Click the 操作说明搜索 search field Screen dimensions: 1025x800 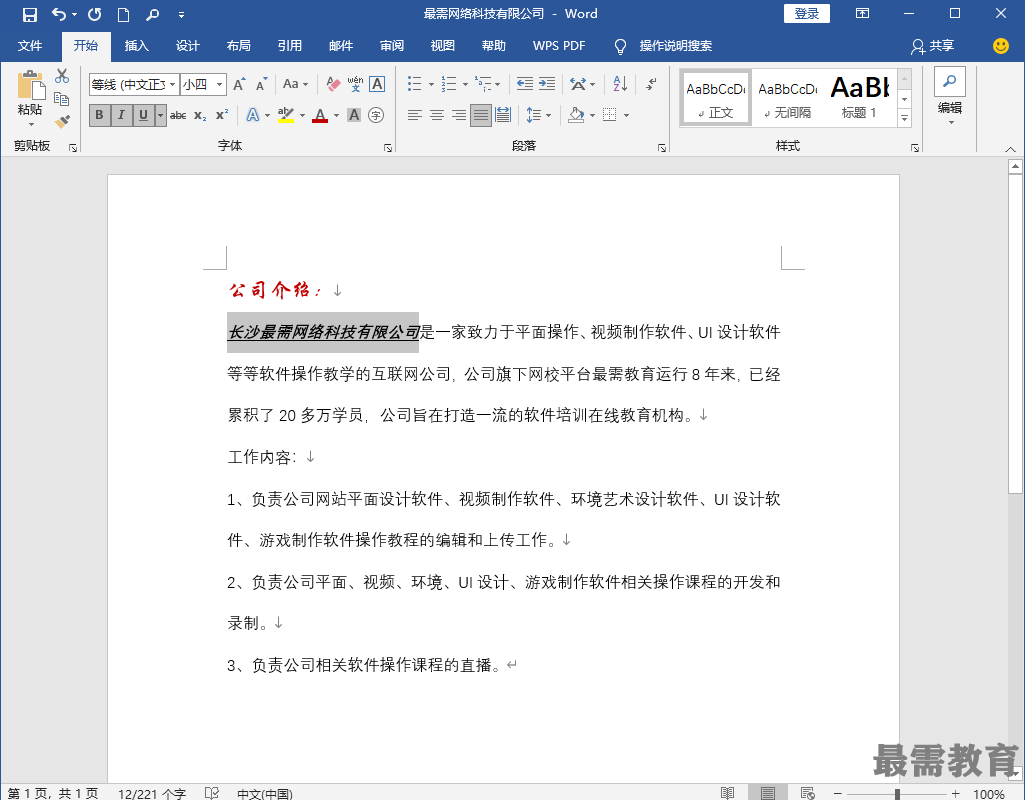[675, 46]
